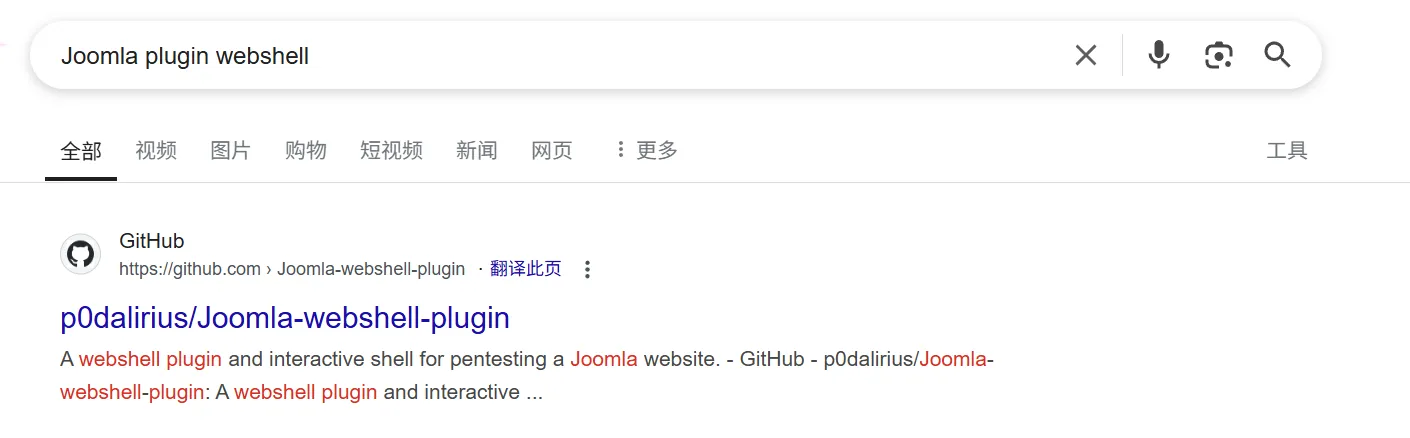Viewport: 1410px width, 438px height.
Task: Focus the search box containing Joomla plugin webshell
Action: coord(550,56)
